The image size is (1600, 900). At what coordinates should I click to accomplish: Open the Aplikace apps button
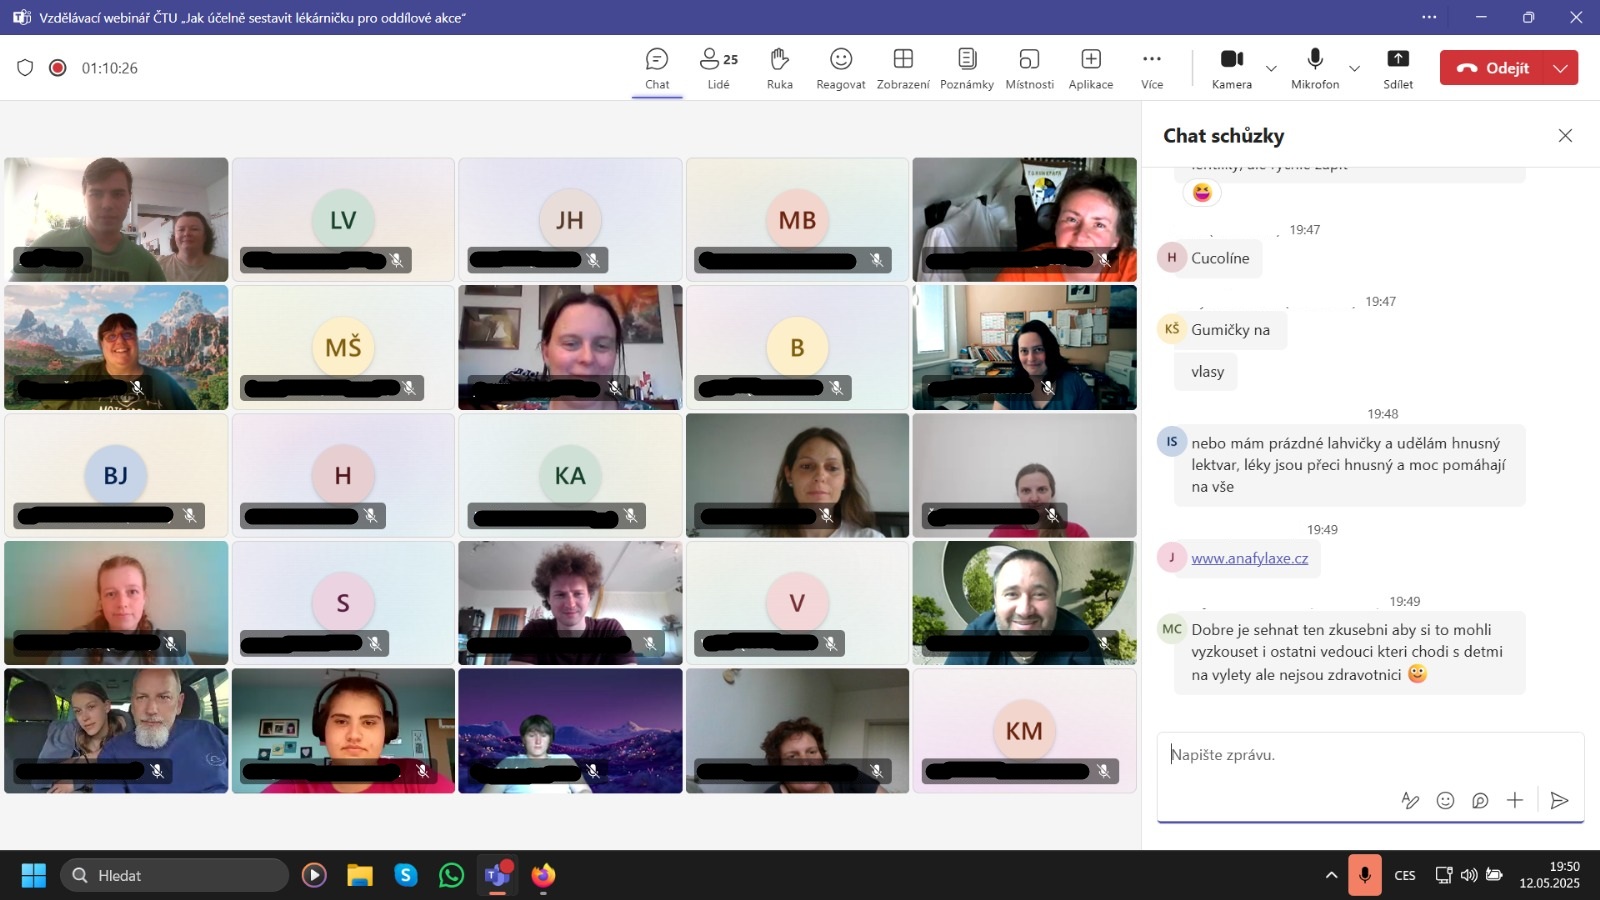click(1091, 68)
